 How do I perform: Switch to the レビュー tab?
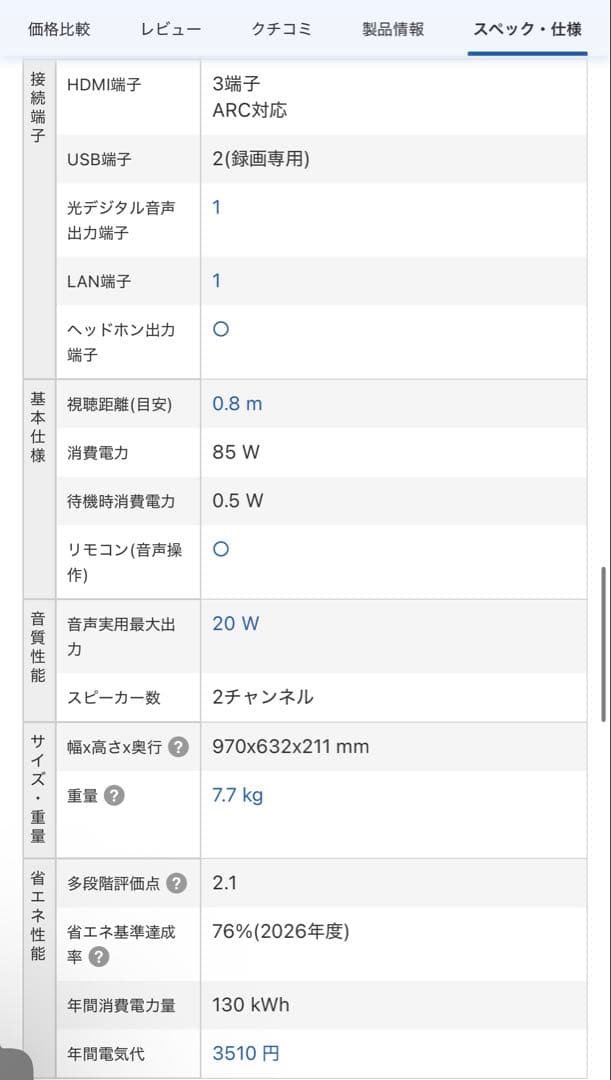click(x=171, y=29)
